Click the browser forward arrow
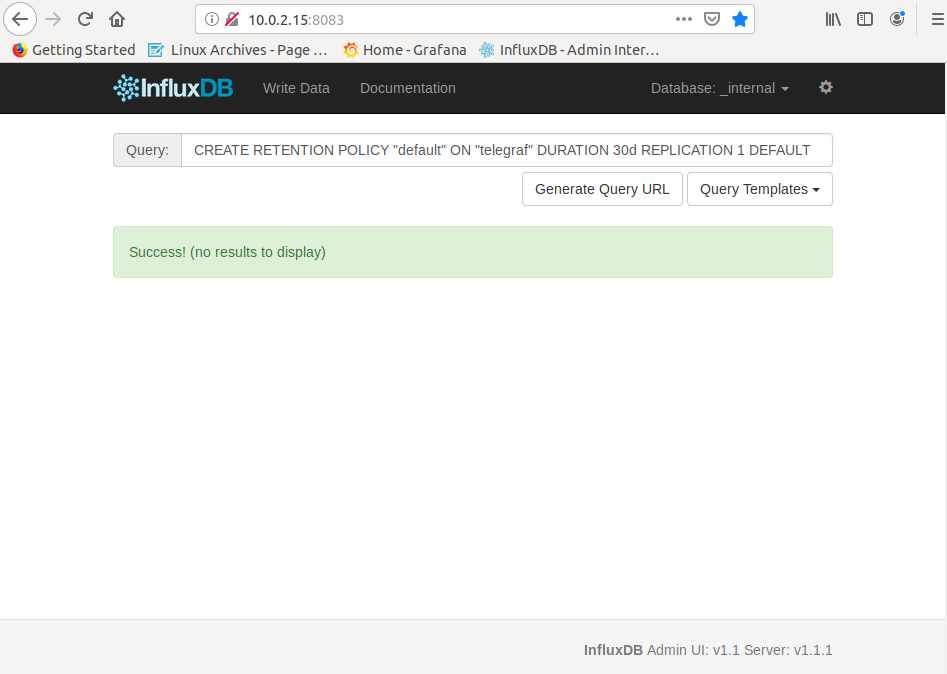 point(53,19)
